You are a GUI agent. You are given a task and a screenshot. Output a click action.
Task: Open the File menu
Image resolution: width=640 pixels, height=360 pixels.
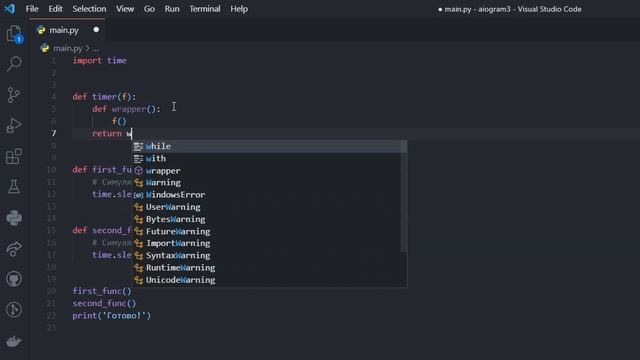[32, 9]
